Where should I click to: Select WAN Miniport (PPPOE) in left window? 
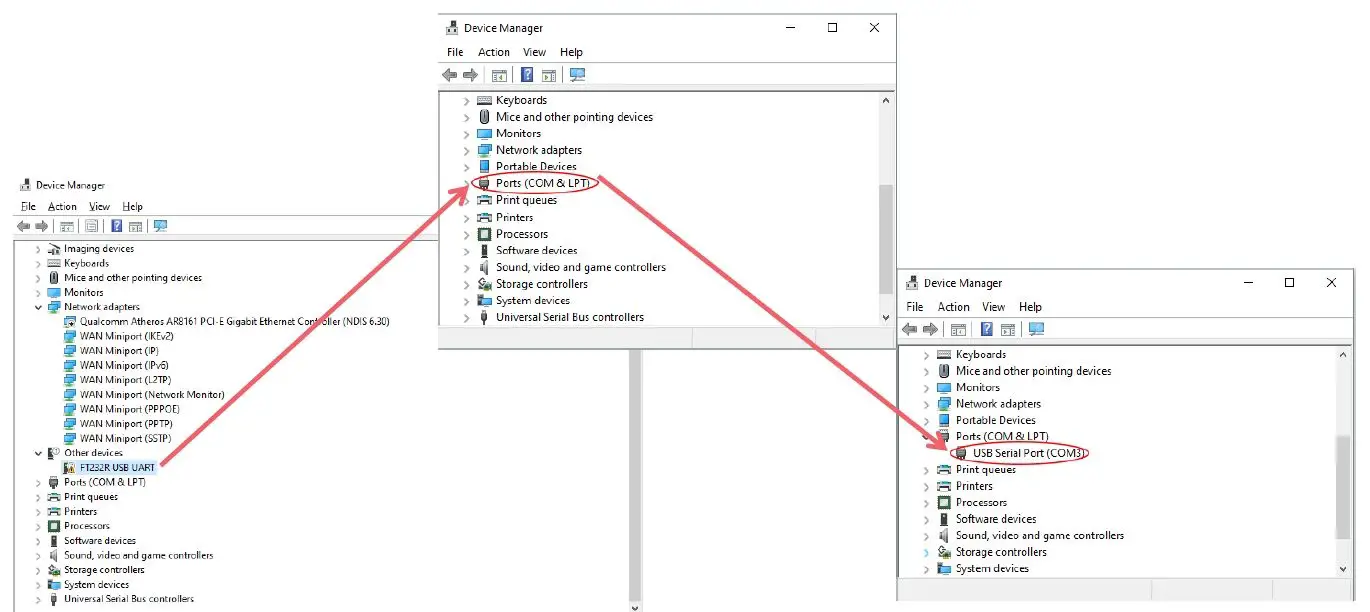(x=128, y=409)
